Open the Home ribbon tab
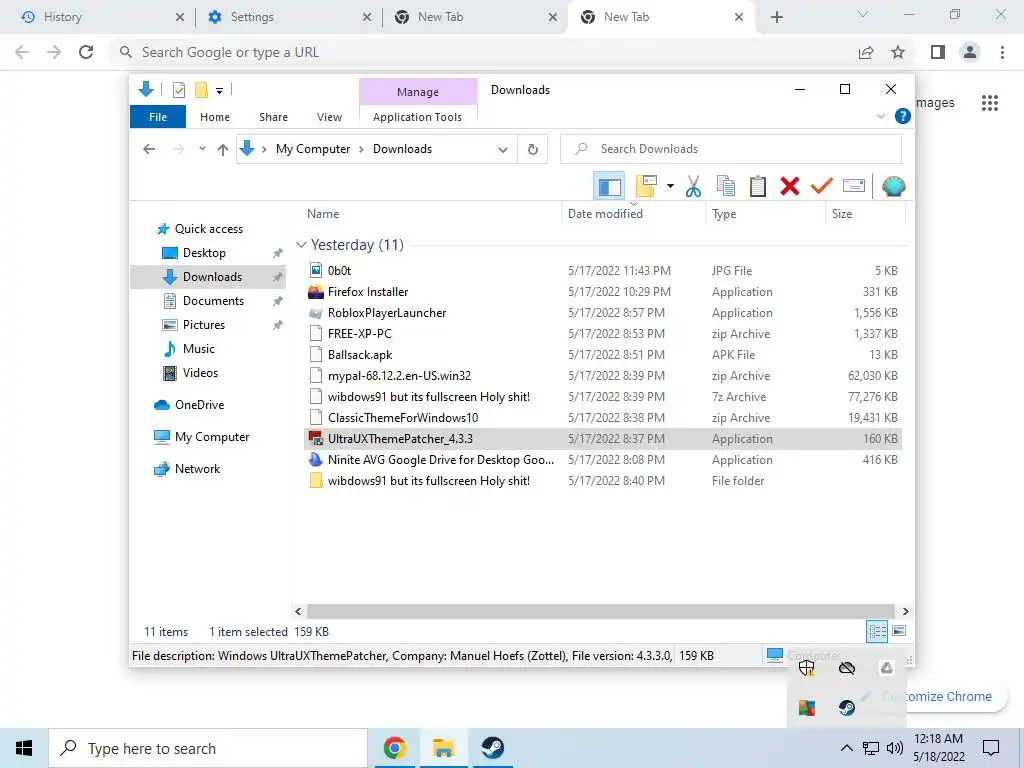 pyautogui.click(x=215, y=117)
